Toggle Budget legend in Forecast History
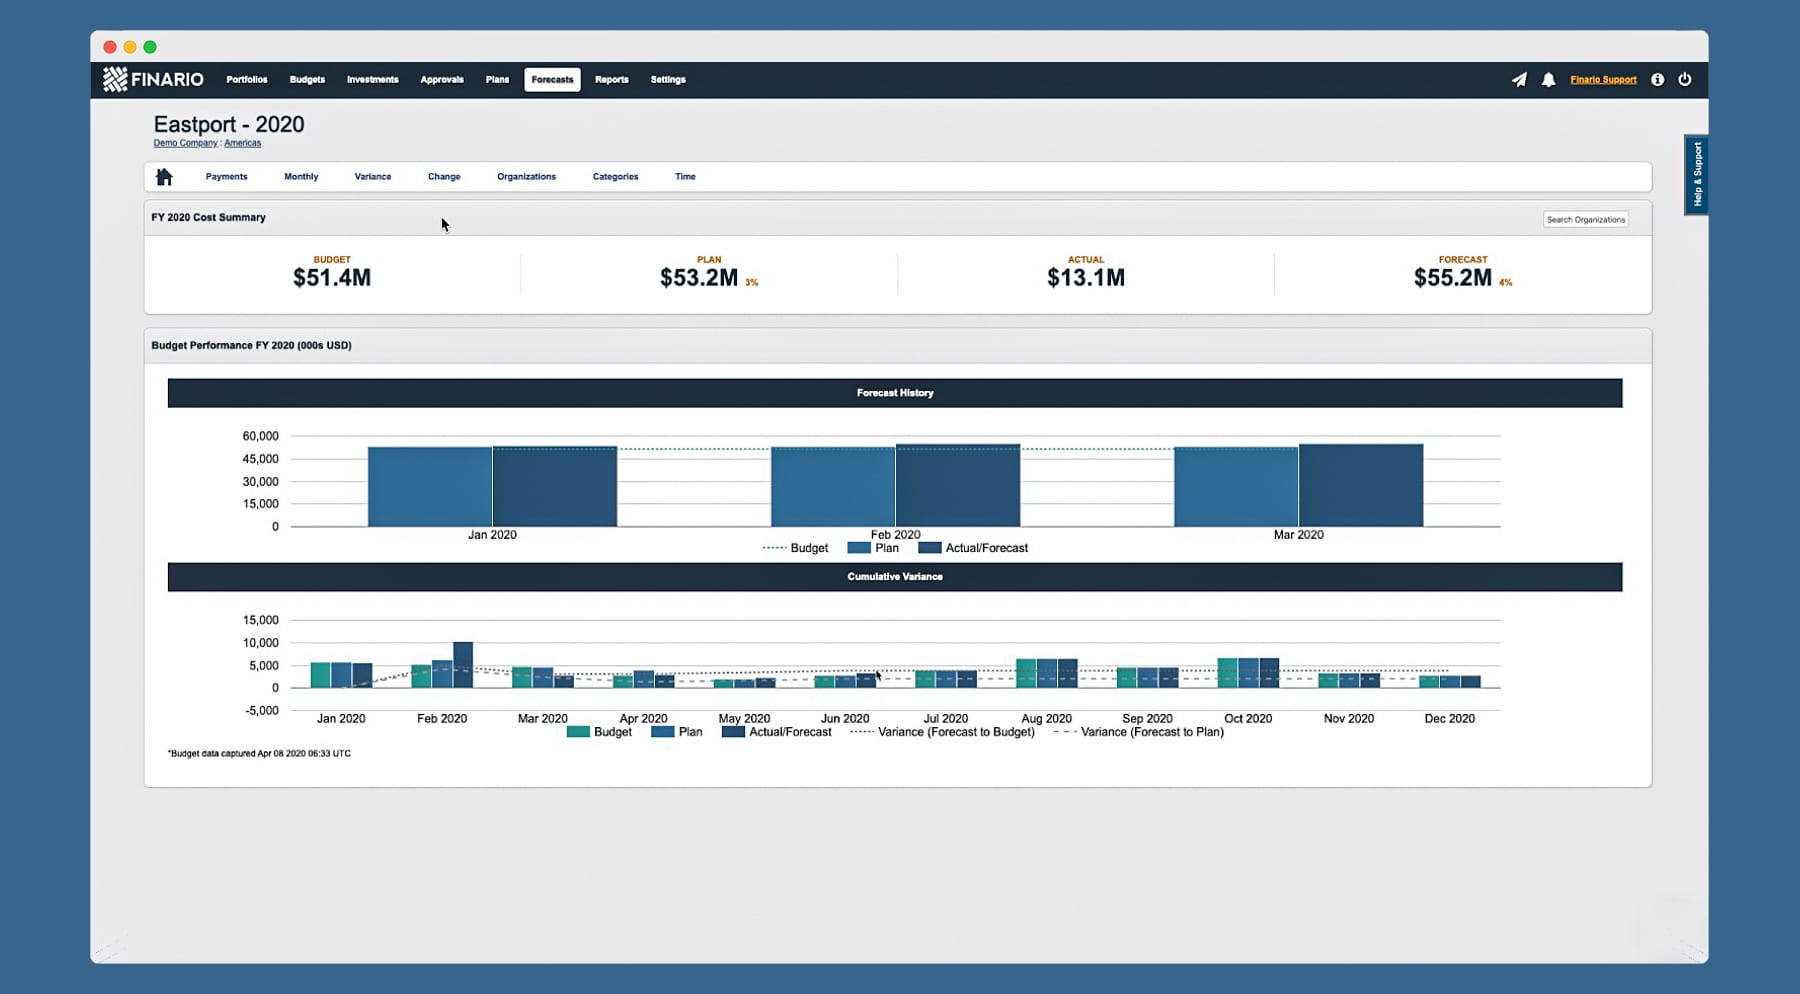 point(796,548)
